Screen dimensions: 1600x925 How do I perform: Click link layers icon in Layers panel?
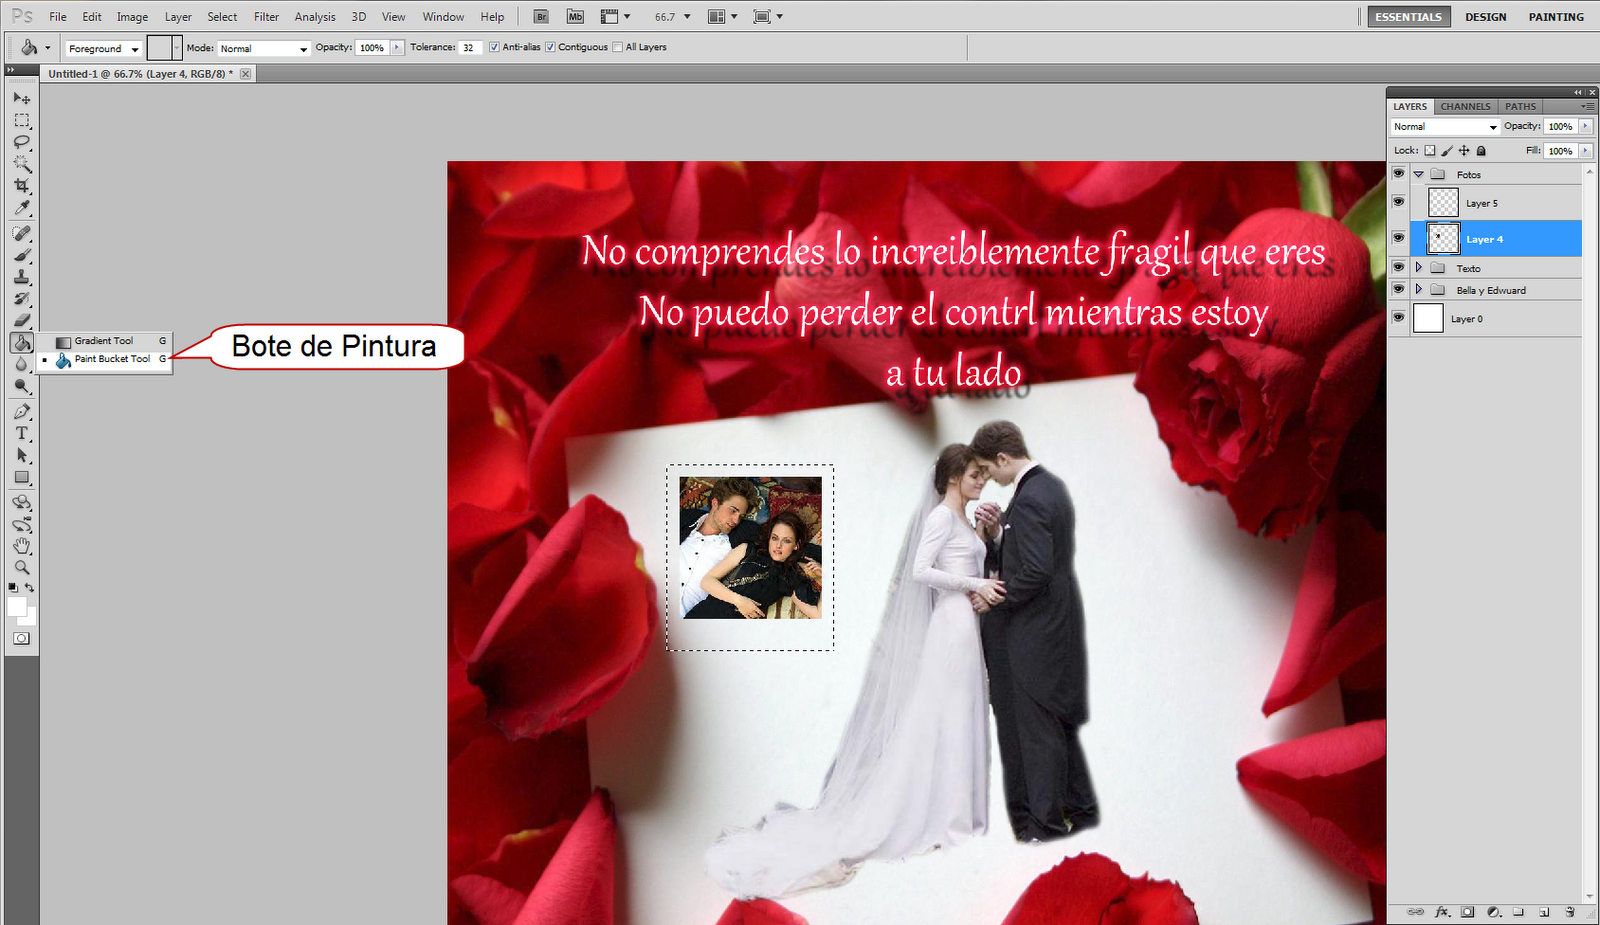coord(1415,912)
